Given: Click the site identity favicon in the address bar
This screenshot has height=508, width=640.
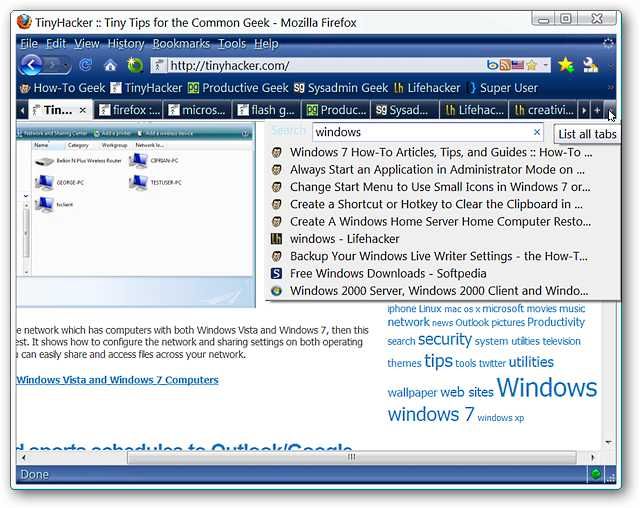Looking at the screenshot, I should coord(159,65).
